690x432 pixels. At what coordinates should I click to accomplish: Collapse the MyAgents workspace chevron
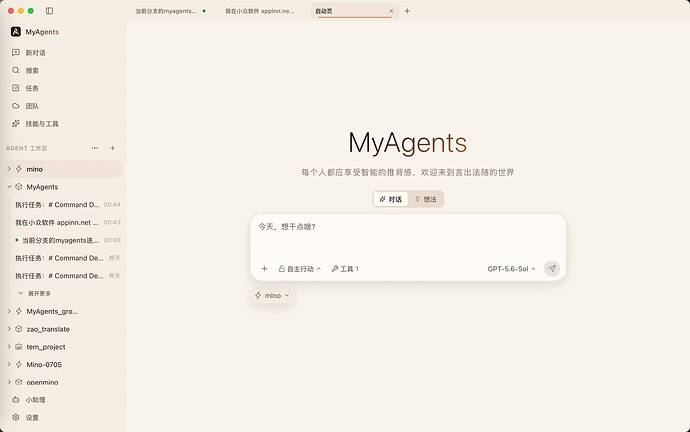tap(9, 187)
